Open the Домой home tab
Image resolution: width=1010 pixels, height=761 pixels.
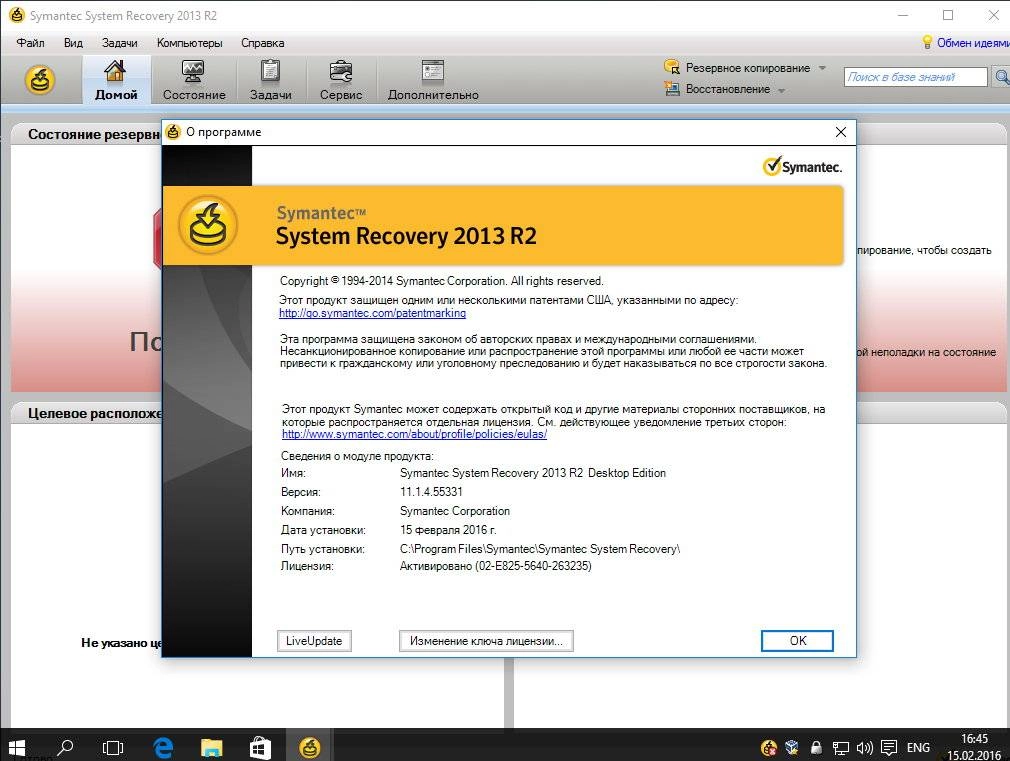(116, 80)
